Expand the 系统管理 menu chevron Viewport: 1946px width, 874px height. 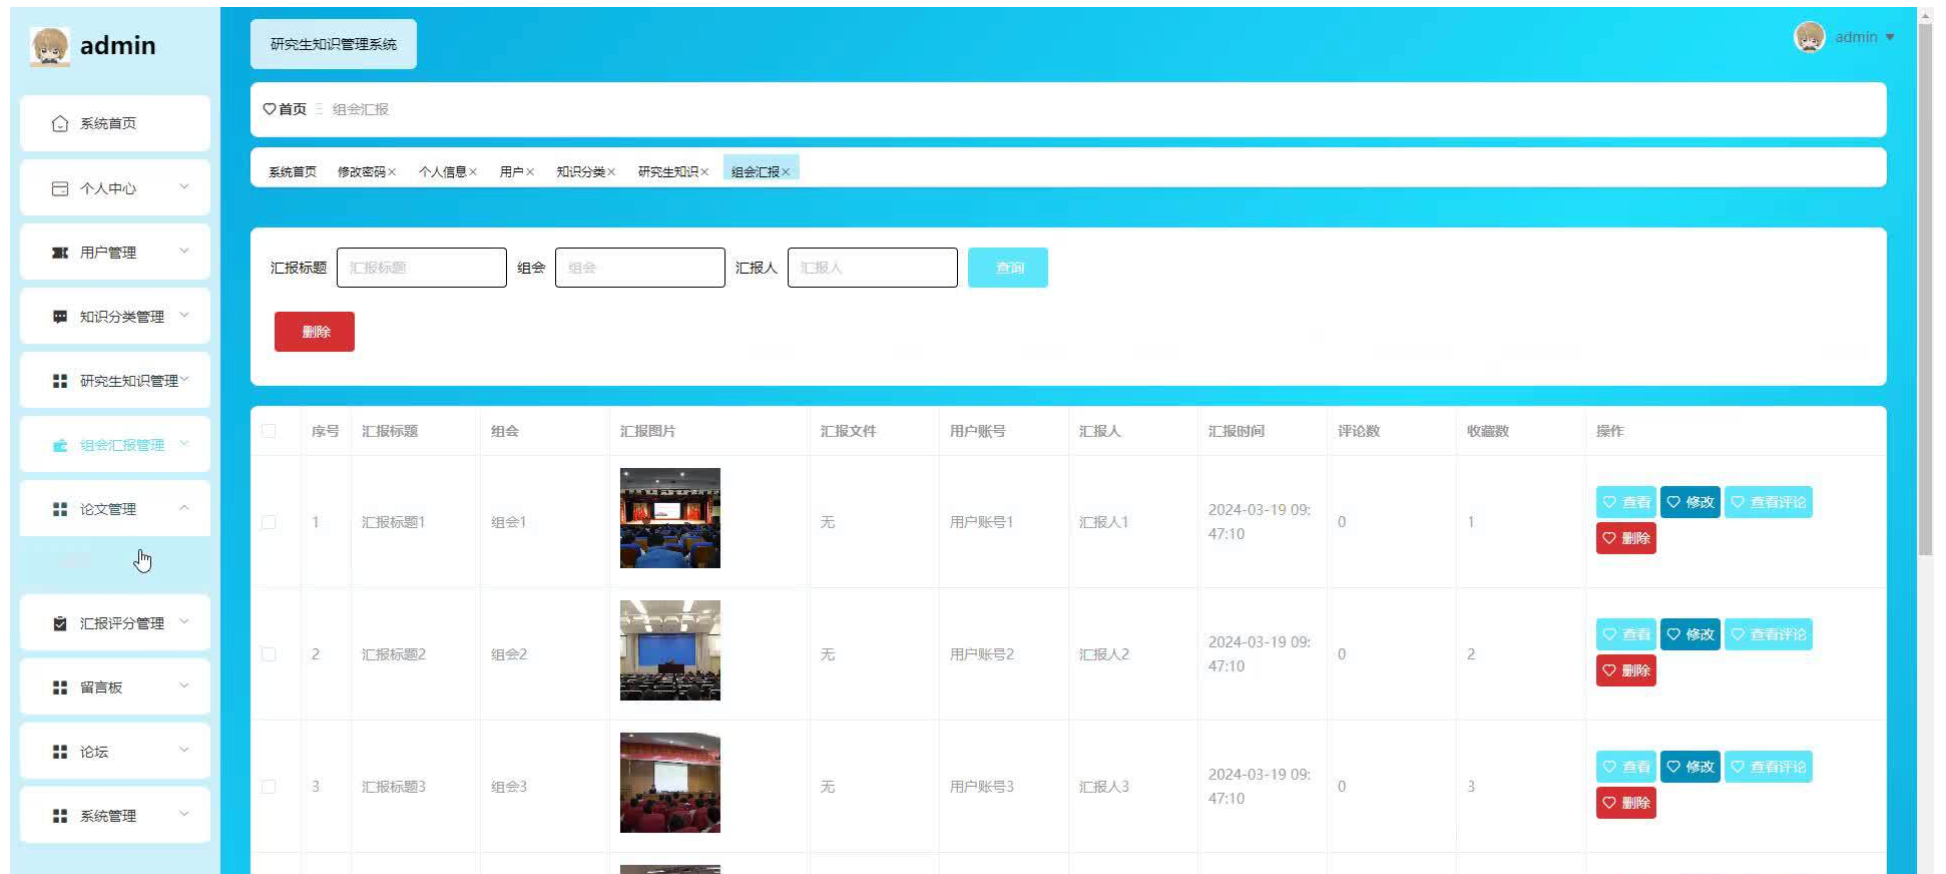click(184, 814)
